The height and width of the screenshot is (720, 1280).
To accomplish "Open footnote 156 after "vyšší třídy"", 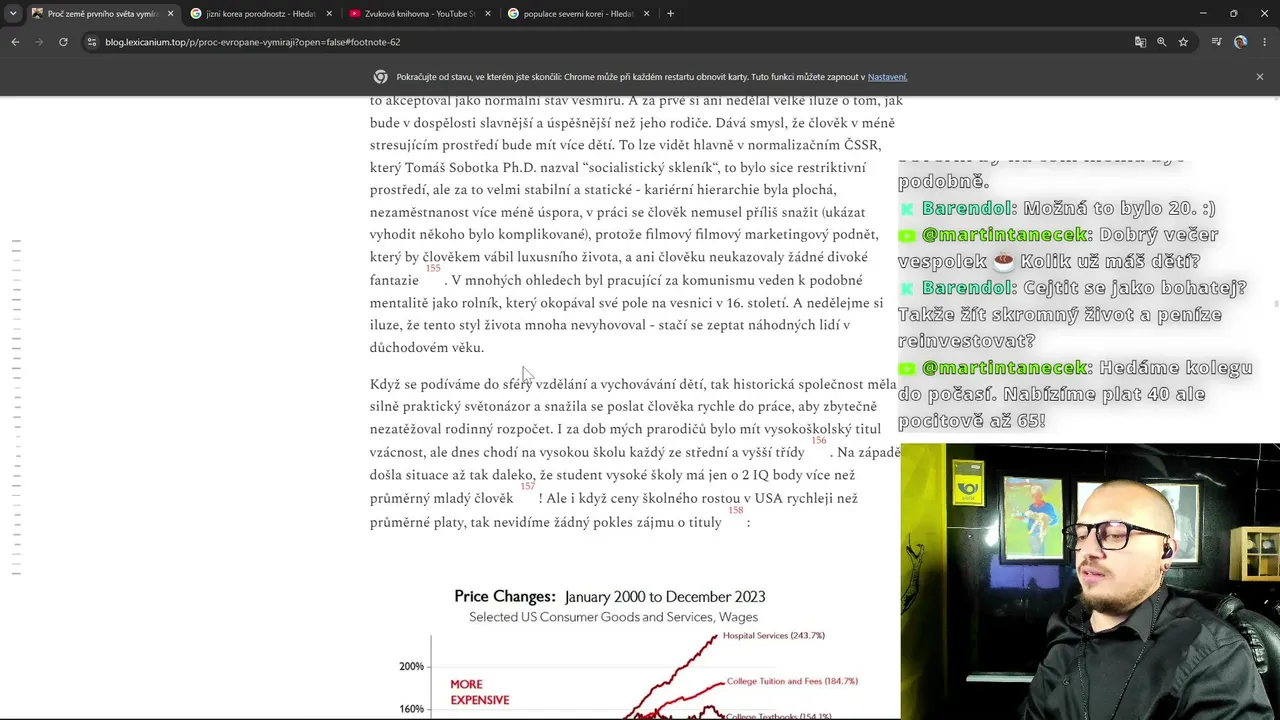I will point(819,441).
